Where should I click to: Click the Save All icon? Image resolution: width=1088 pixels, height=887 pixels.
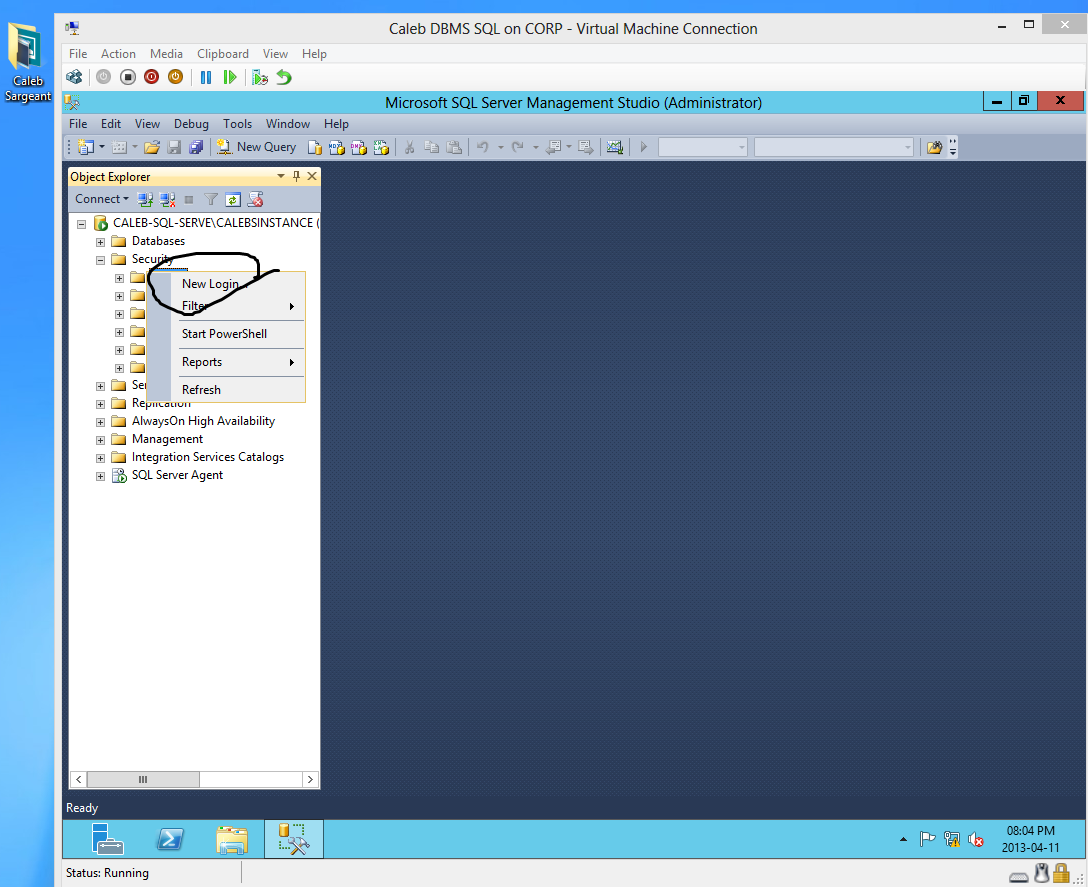coord(196,147)
